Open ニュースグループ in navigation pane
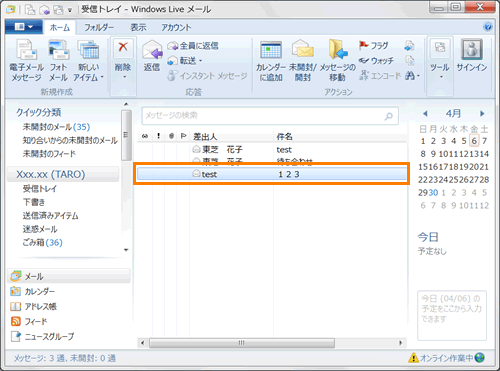This screenshot has height=371, width=500. click(x=42, y=336)
